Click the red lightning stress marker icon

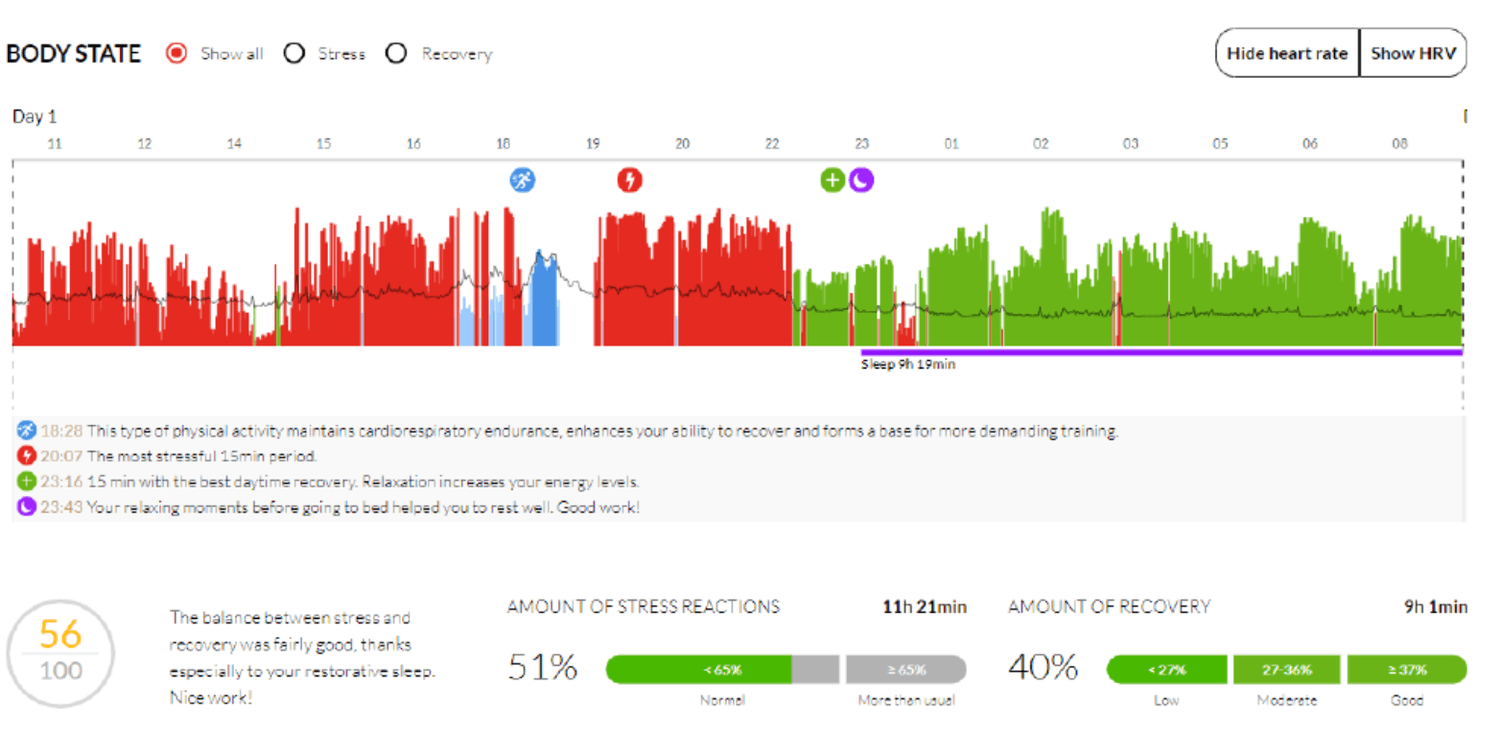[629, 180]
